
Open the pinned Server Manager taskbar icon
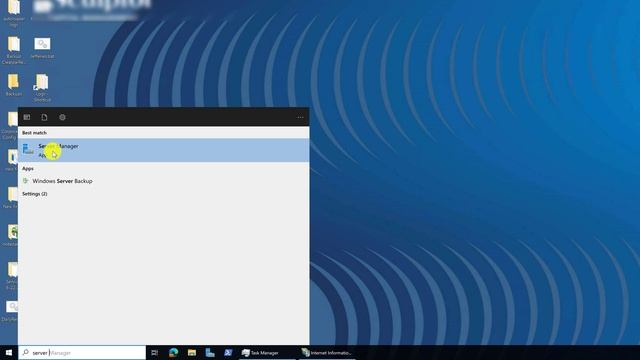(x=210, y=353)
